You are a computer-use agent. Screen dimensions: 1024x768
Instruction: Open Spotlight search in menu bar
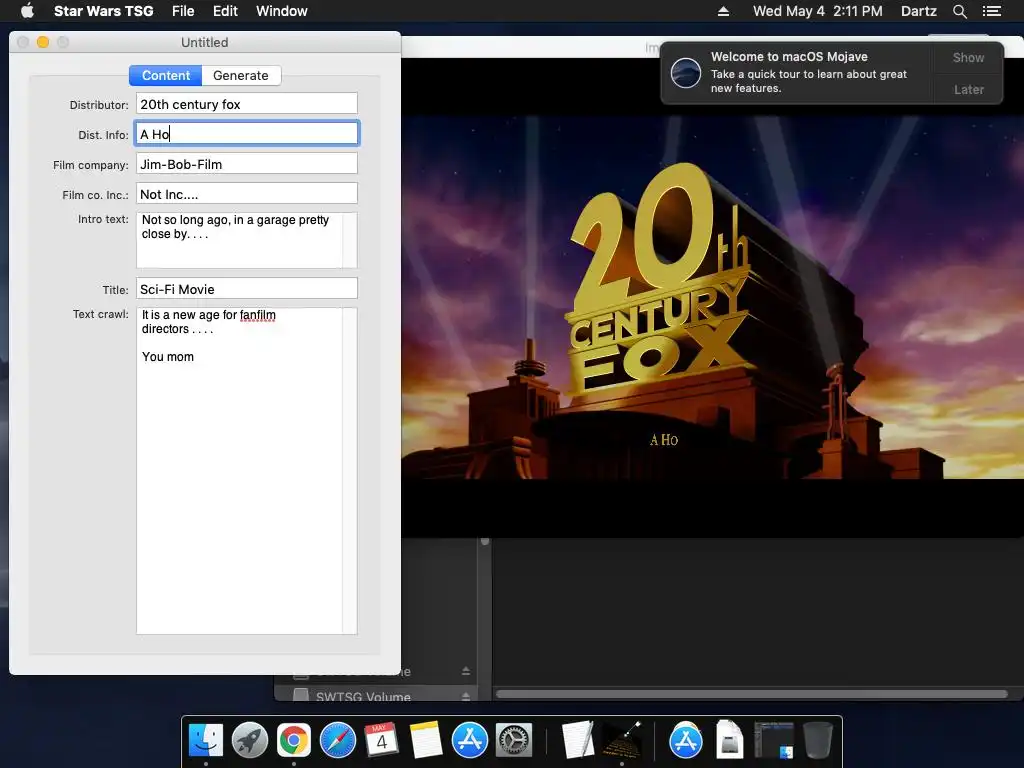pos(959,11)
